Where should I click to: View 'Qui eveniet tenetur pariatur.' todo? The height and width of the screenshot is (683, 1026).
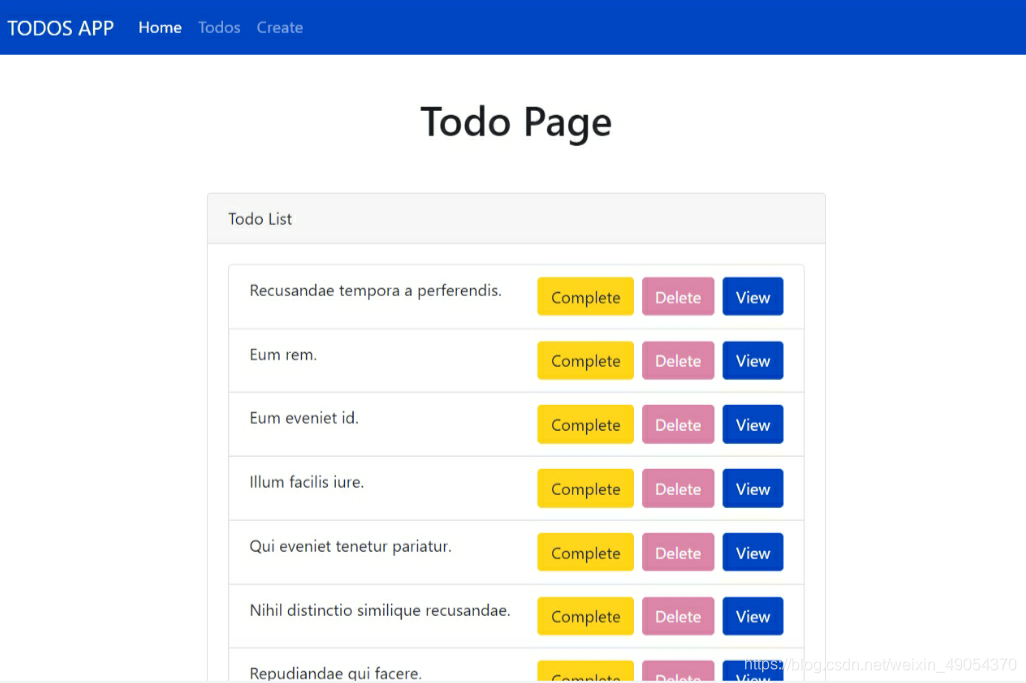[x=752, y=552]
